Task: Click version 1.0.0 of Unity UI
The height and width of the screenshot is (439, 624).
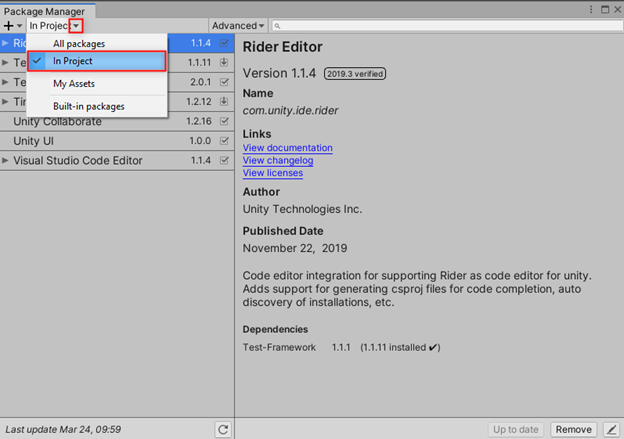Action: [201, 141]
